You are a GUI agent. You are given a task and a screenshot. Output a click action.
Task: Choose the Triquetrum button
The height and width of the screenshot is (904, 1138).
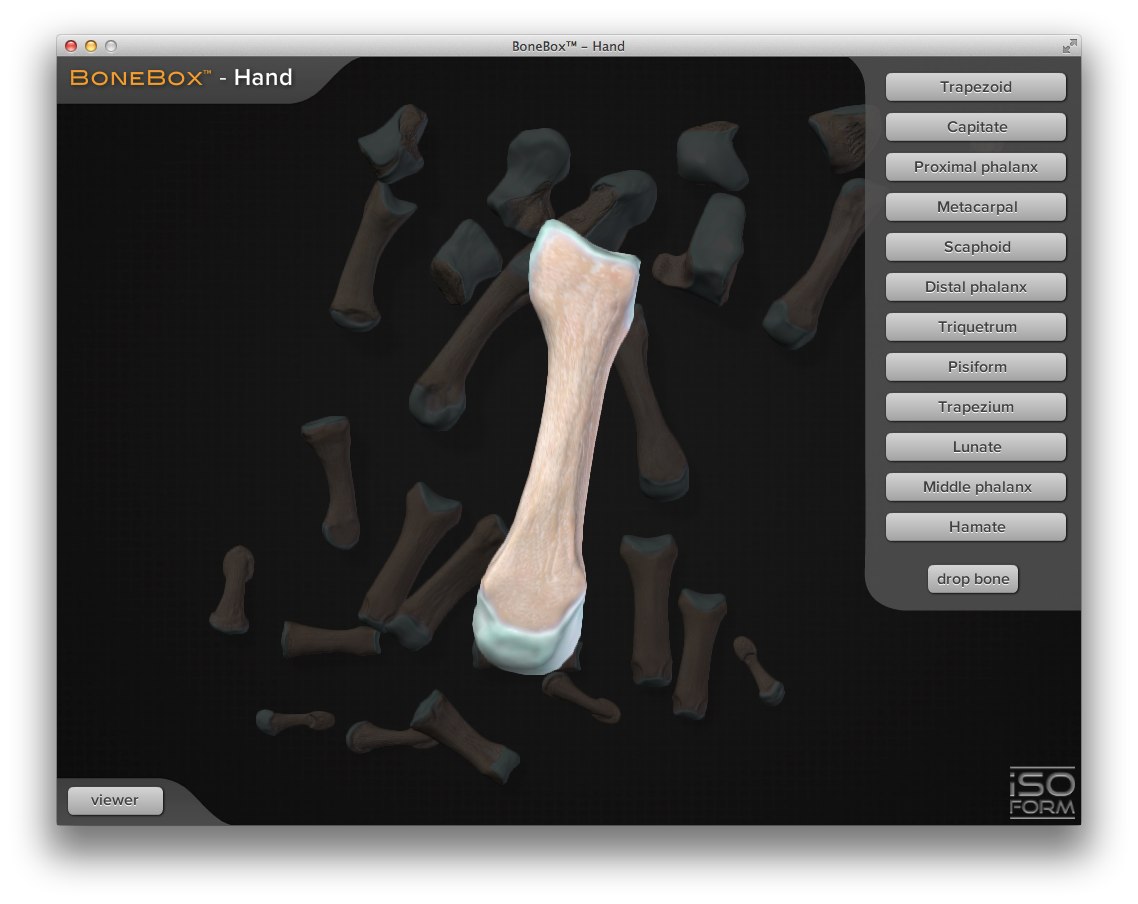click(975, 326)
